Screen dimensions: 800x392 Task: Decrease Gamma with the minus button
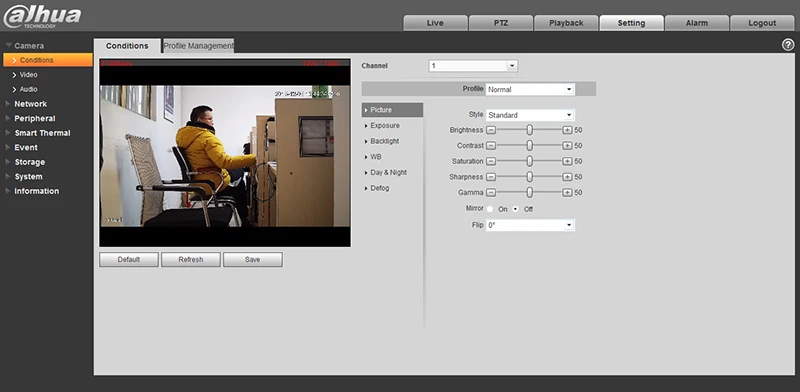[490, 192]
